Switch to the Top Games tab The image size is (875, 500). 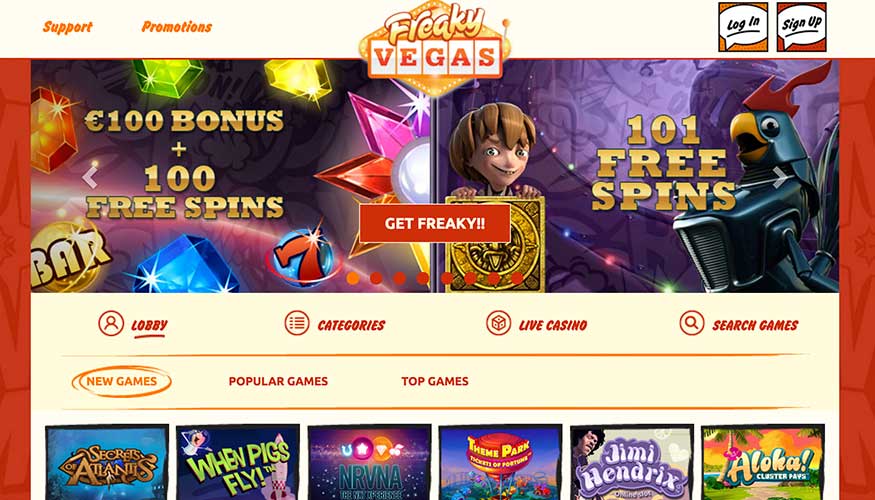point(435,382)
